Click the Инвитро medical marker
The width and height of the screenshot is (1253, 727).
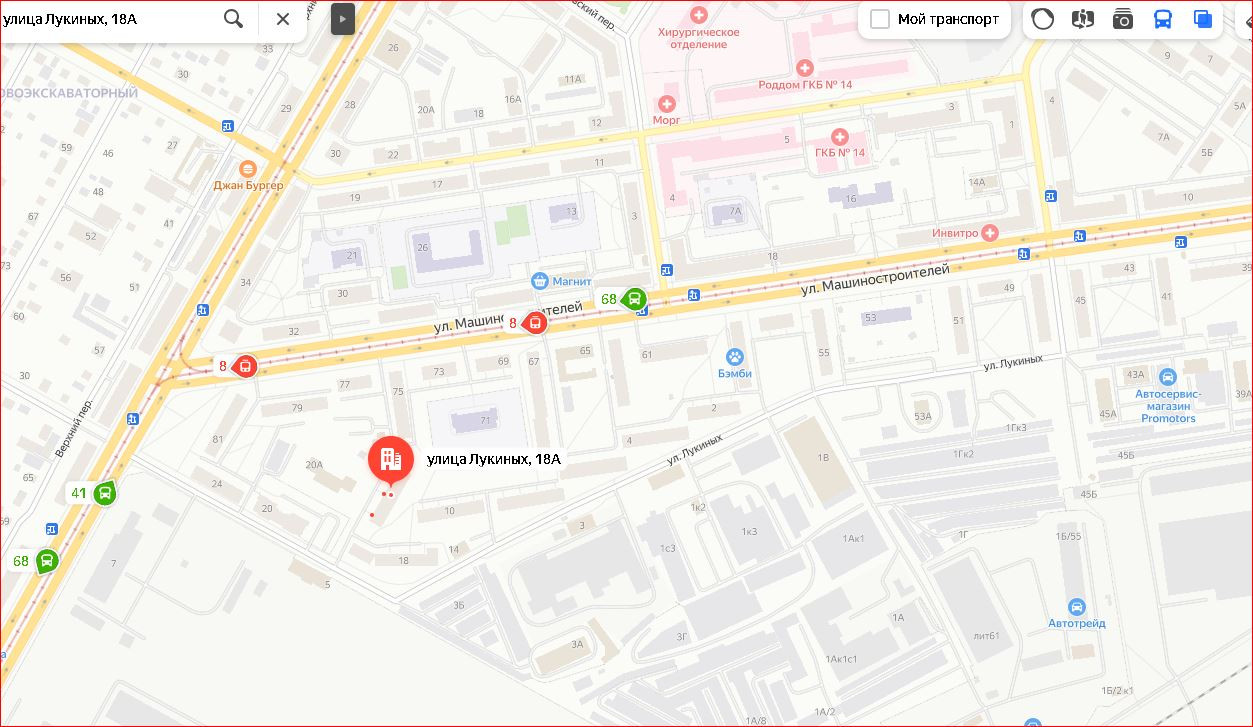[990, 233]
